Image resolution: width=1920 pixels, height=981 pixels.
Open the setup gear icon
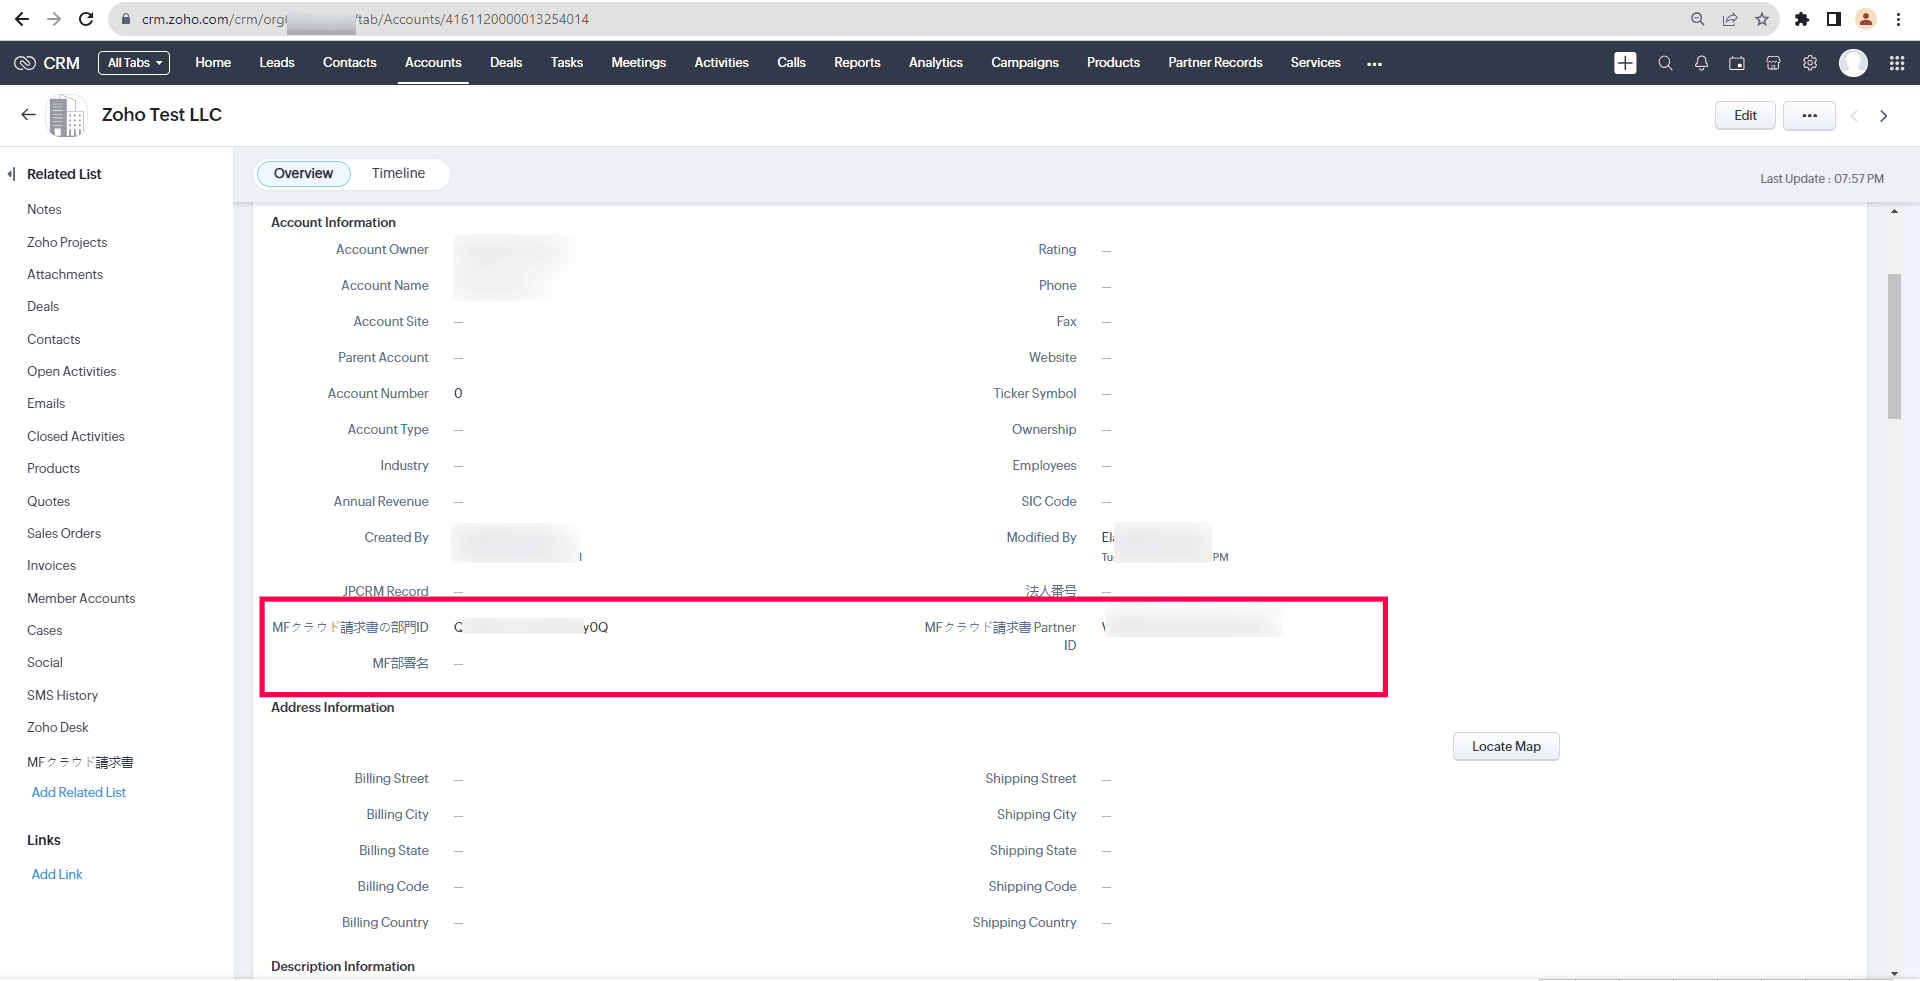pos(1810,63)
